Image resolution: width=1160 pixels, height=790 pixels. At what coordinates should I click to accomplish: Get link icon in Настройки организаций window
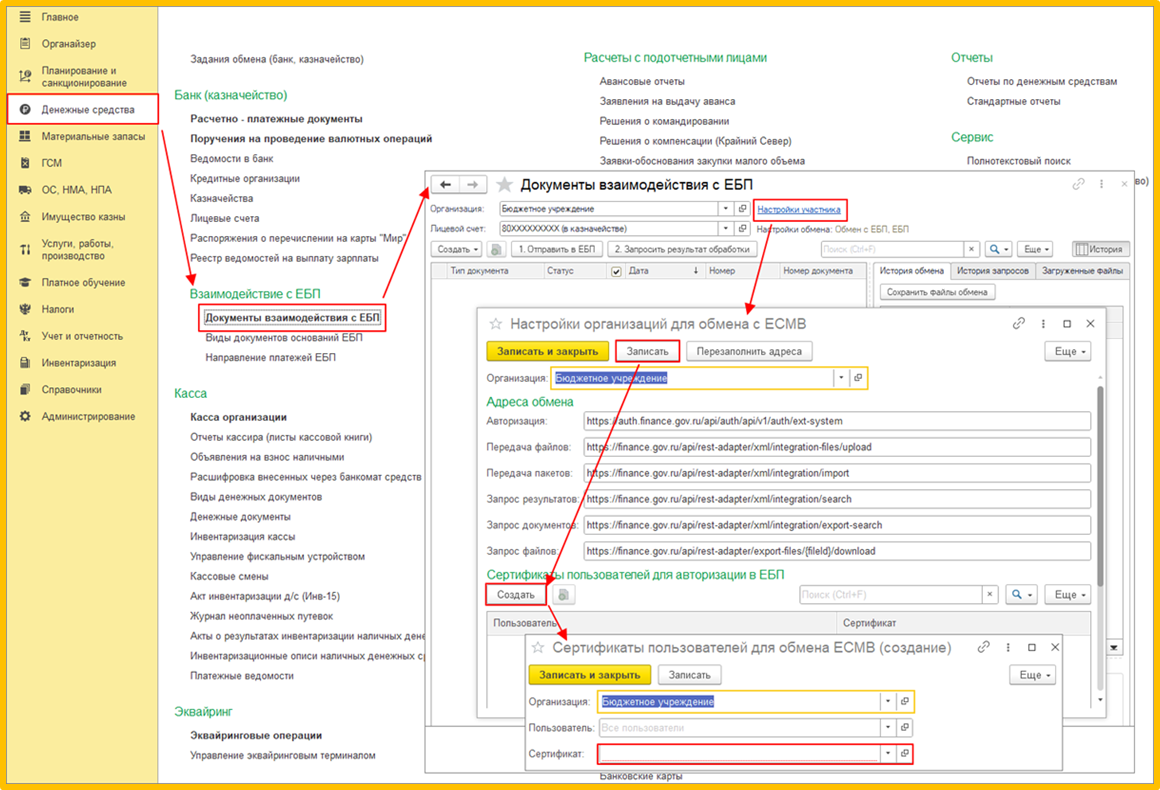[1019, 323]
